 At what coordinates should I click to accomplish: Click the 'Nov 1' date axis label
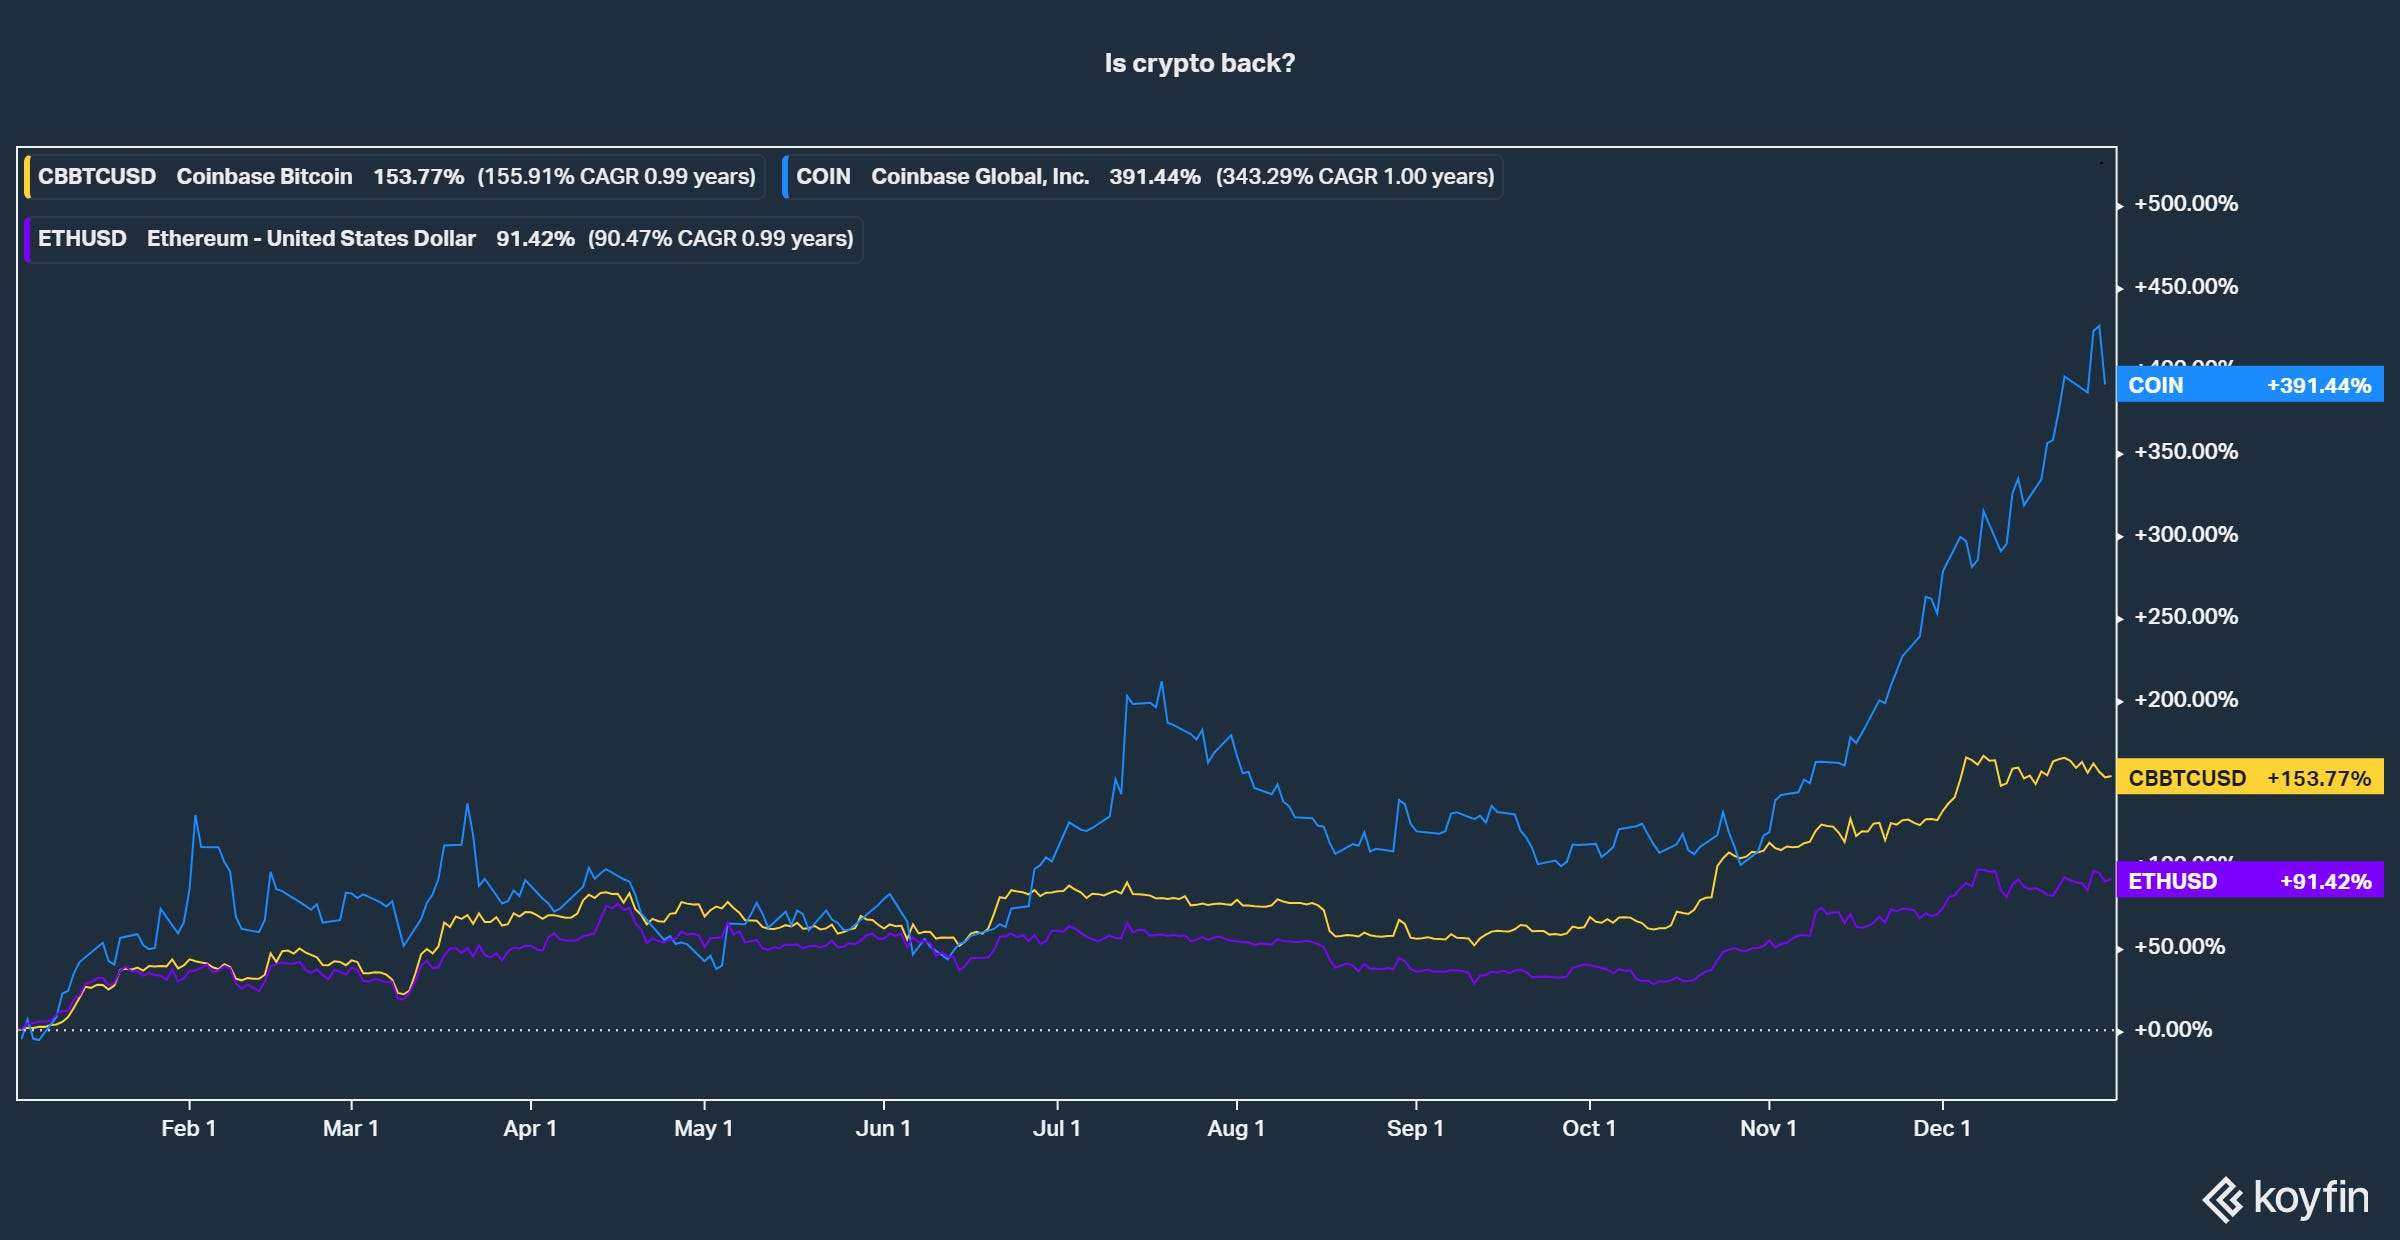[x=1768, y=1128]
